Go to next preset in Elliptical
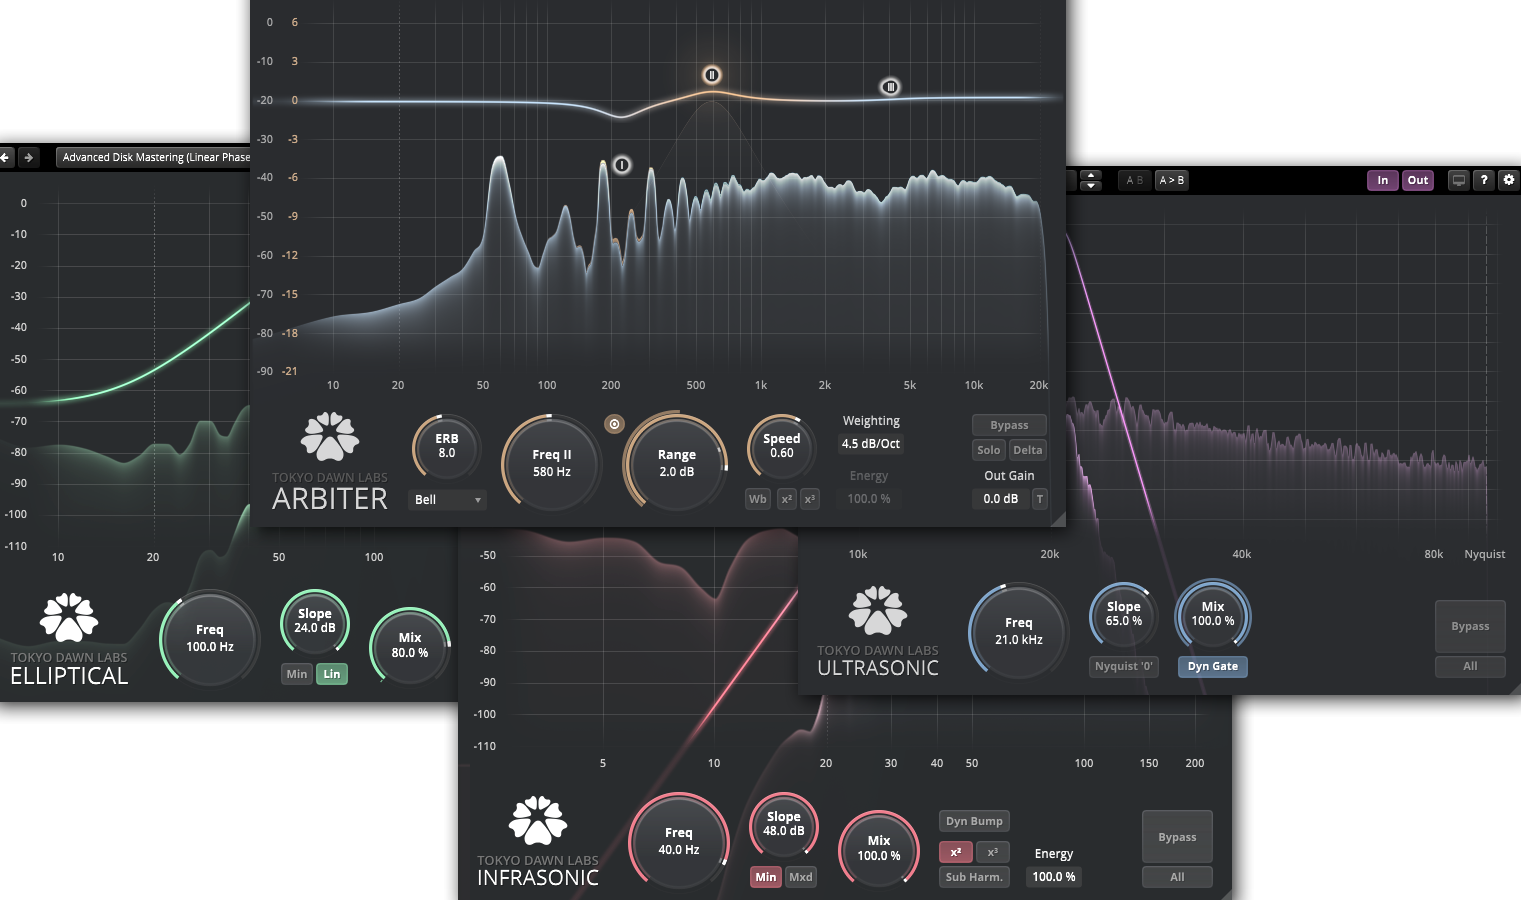This screenshot has width=1521, height=900. (28, 157)
